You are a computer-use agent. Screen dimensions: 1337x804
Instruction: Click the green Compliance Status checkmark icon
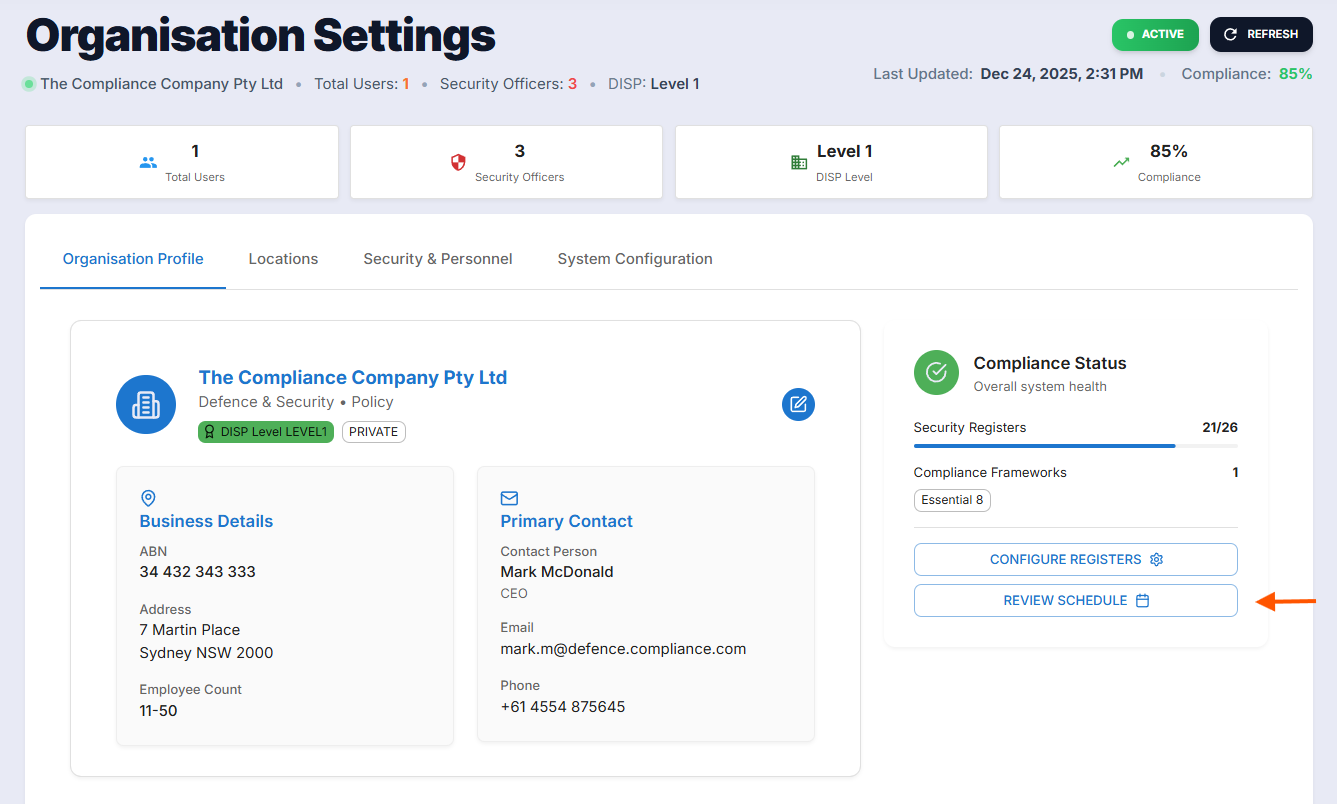[936, 372]
